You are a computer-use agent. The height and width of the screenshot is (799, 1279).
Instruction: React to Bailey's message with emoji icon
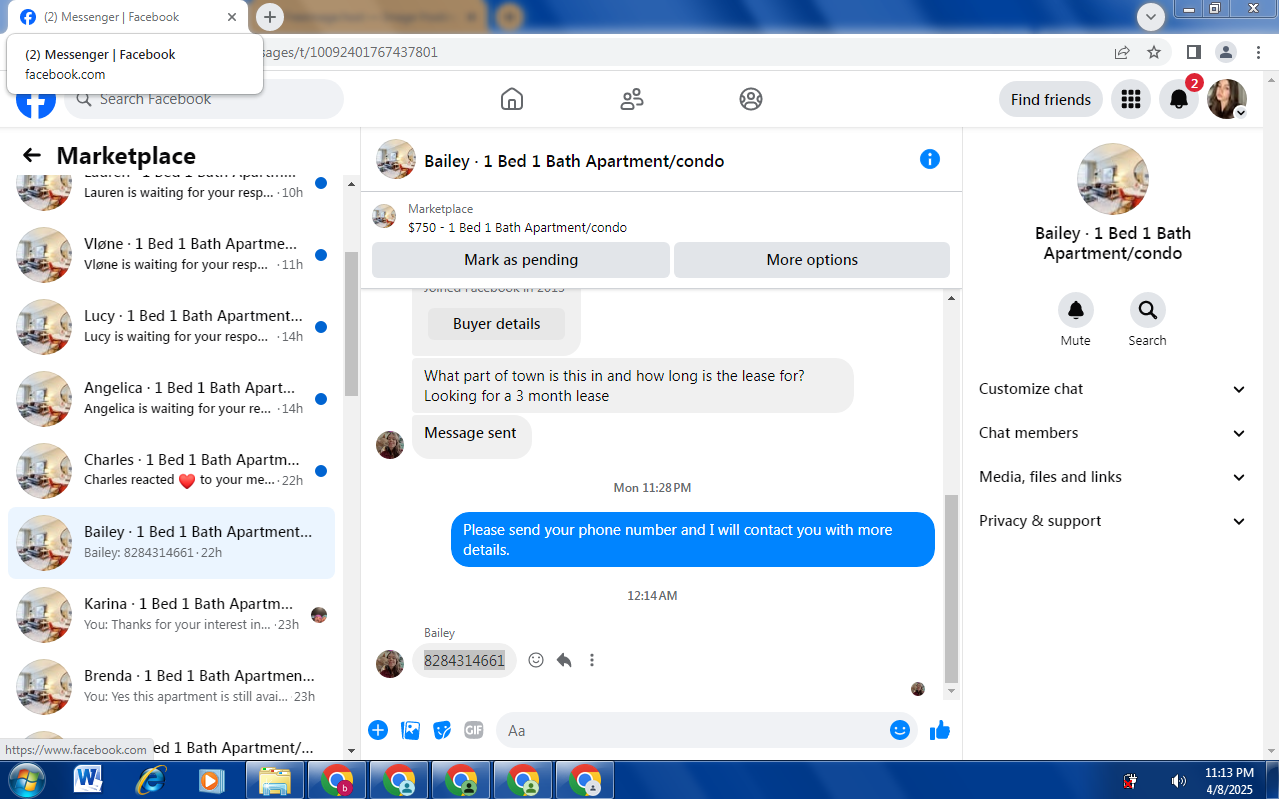pos(536,660)
